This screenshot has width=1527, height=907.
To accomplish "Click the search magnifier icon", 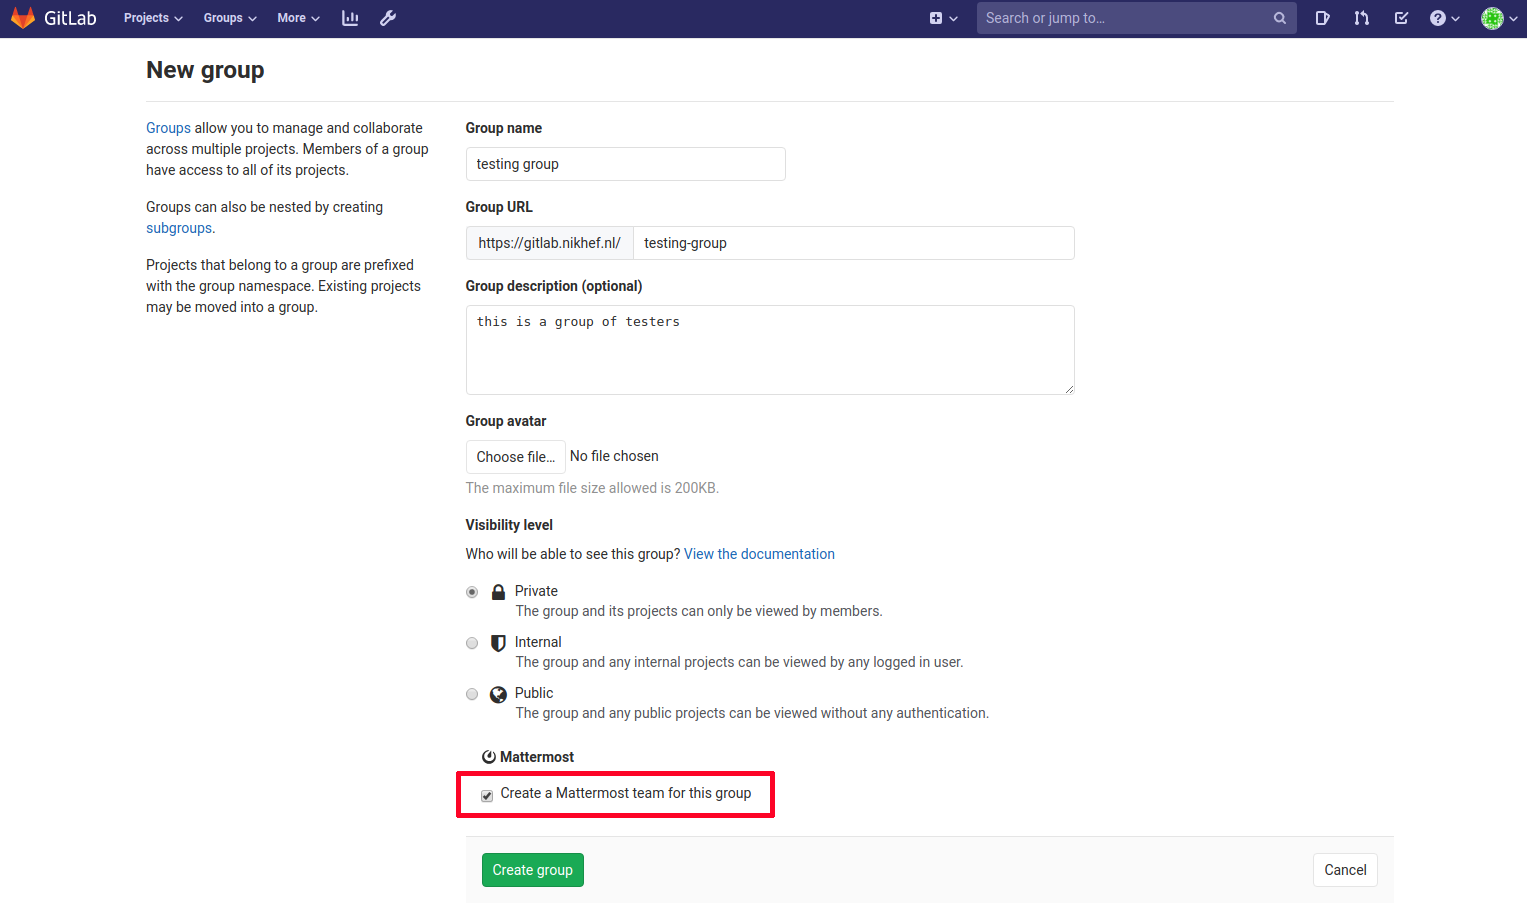I will (1280, 18).
